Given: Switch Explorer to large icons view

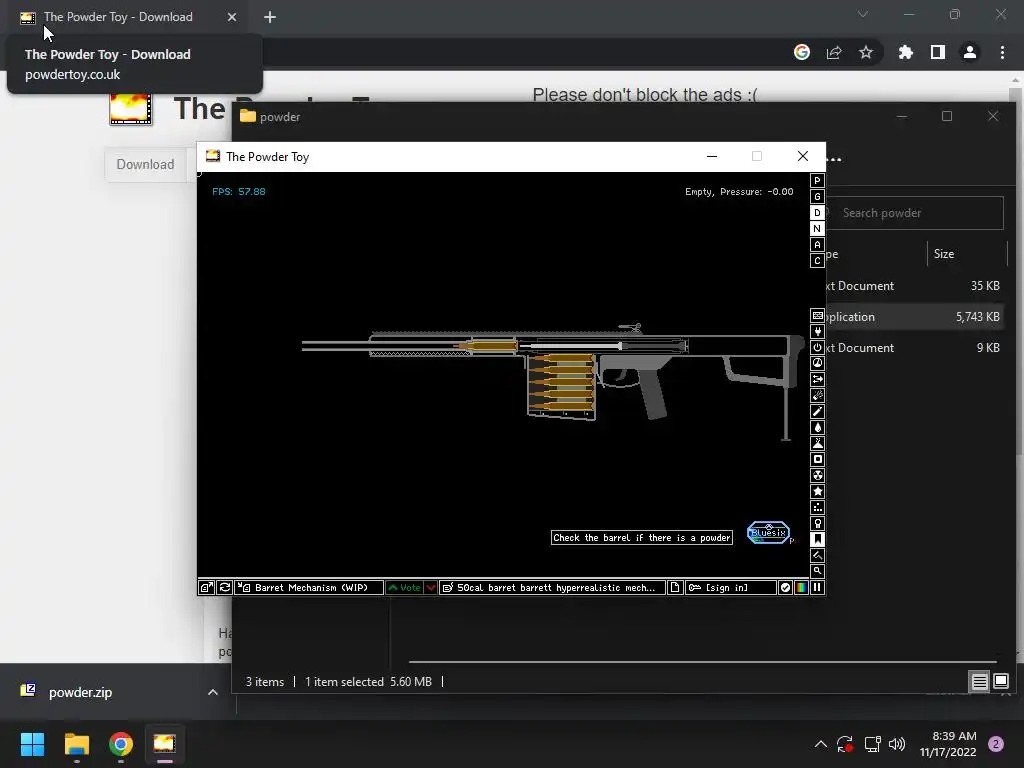Looking at the screenshot, I should click(x=1000, y=682).
